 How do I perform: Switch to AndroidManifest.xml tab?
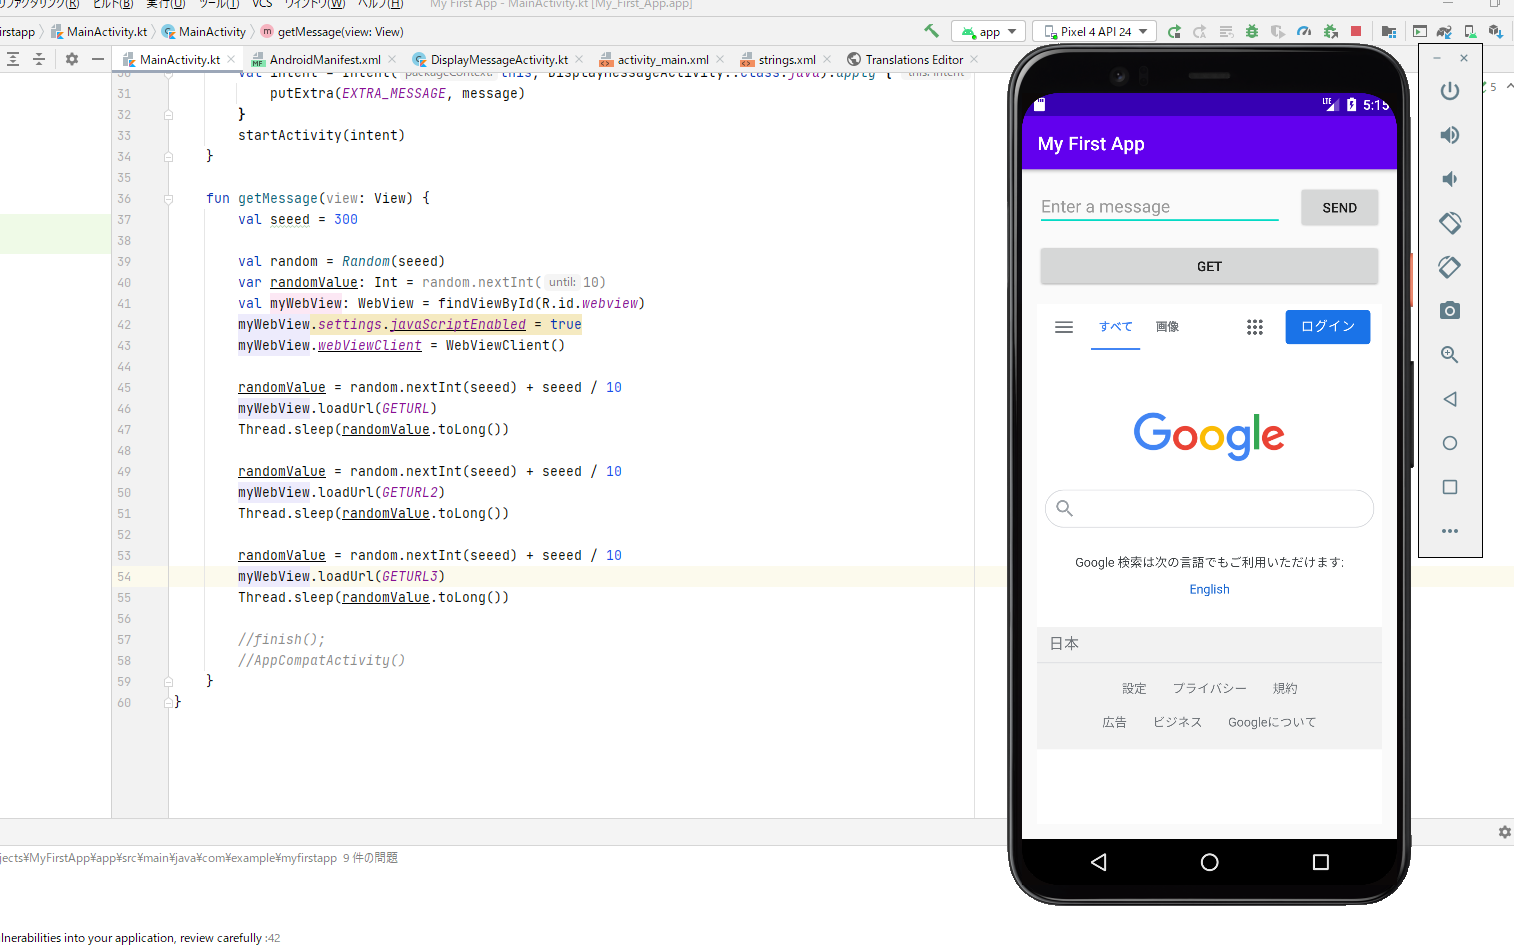(x=325, y=59)
